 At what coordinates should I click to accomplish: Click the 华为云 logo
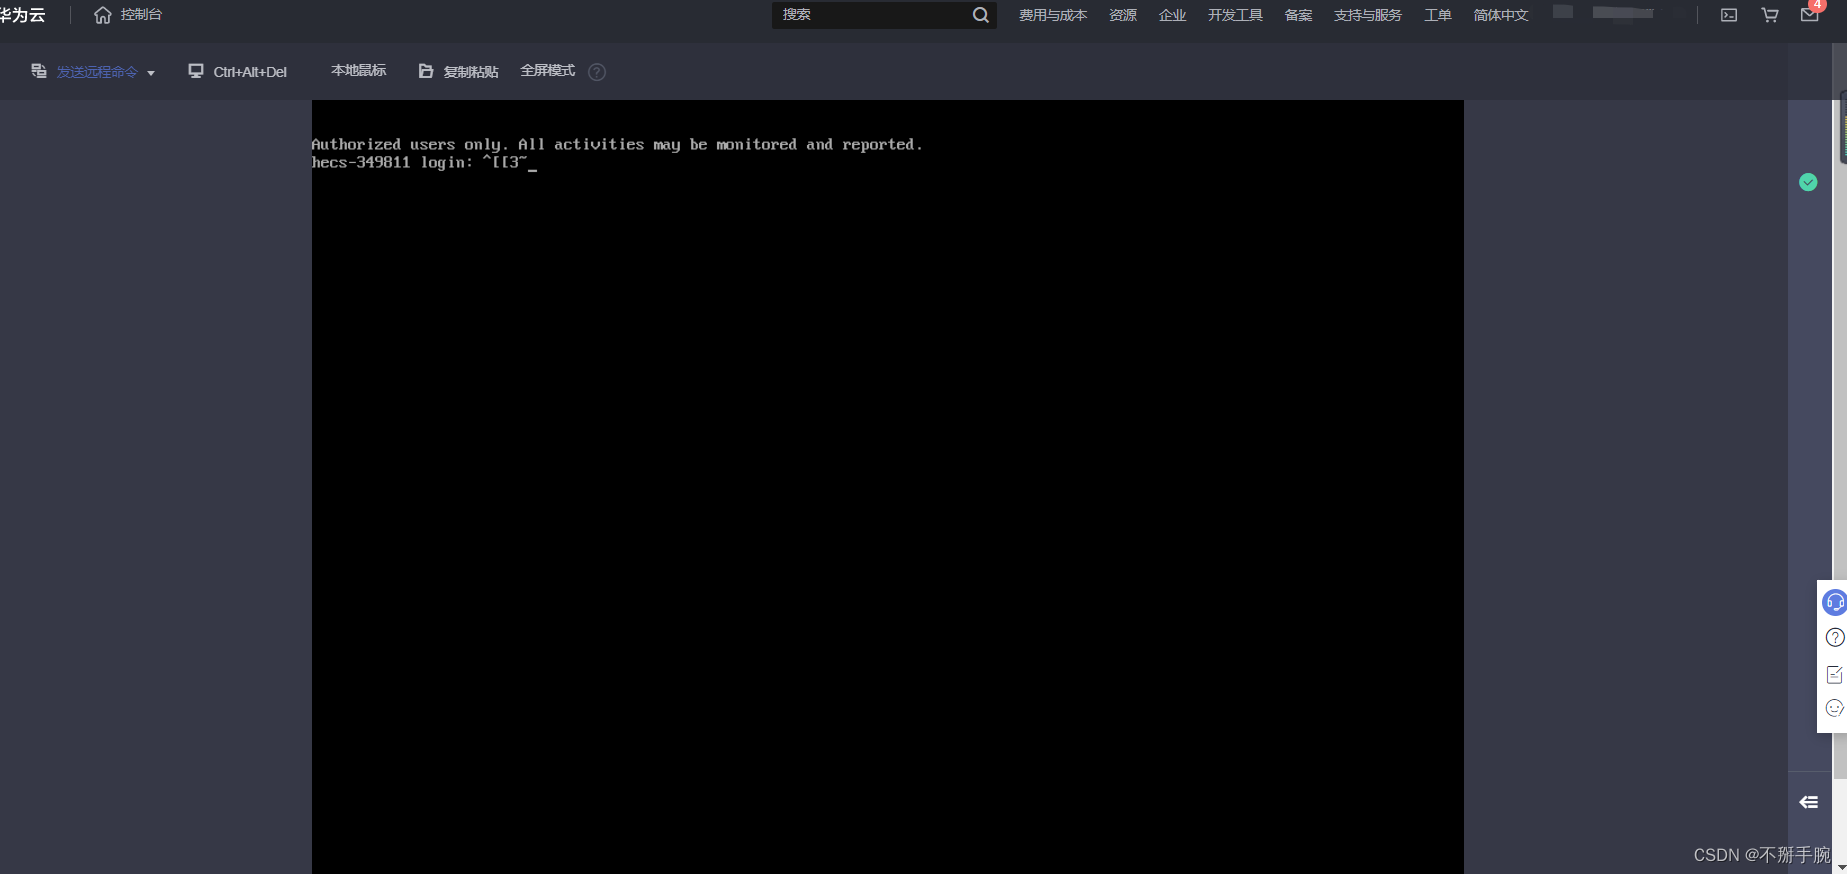(22, 15)
